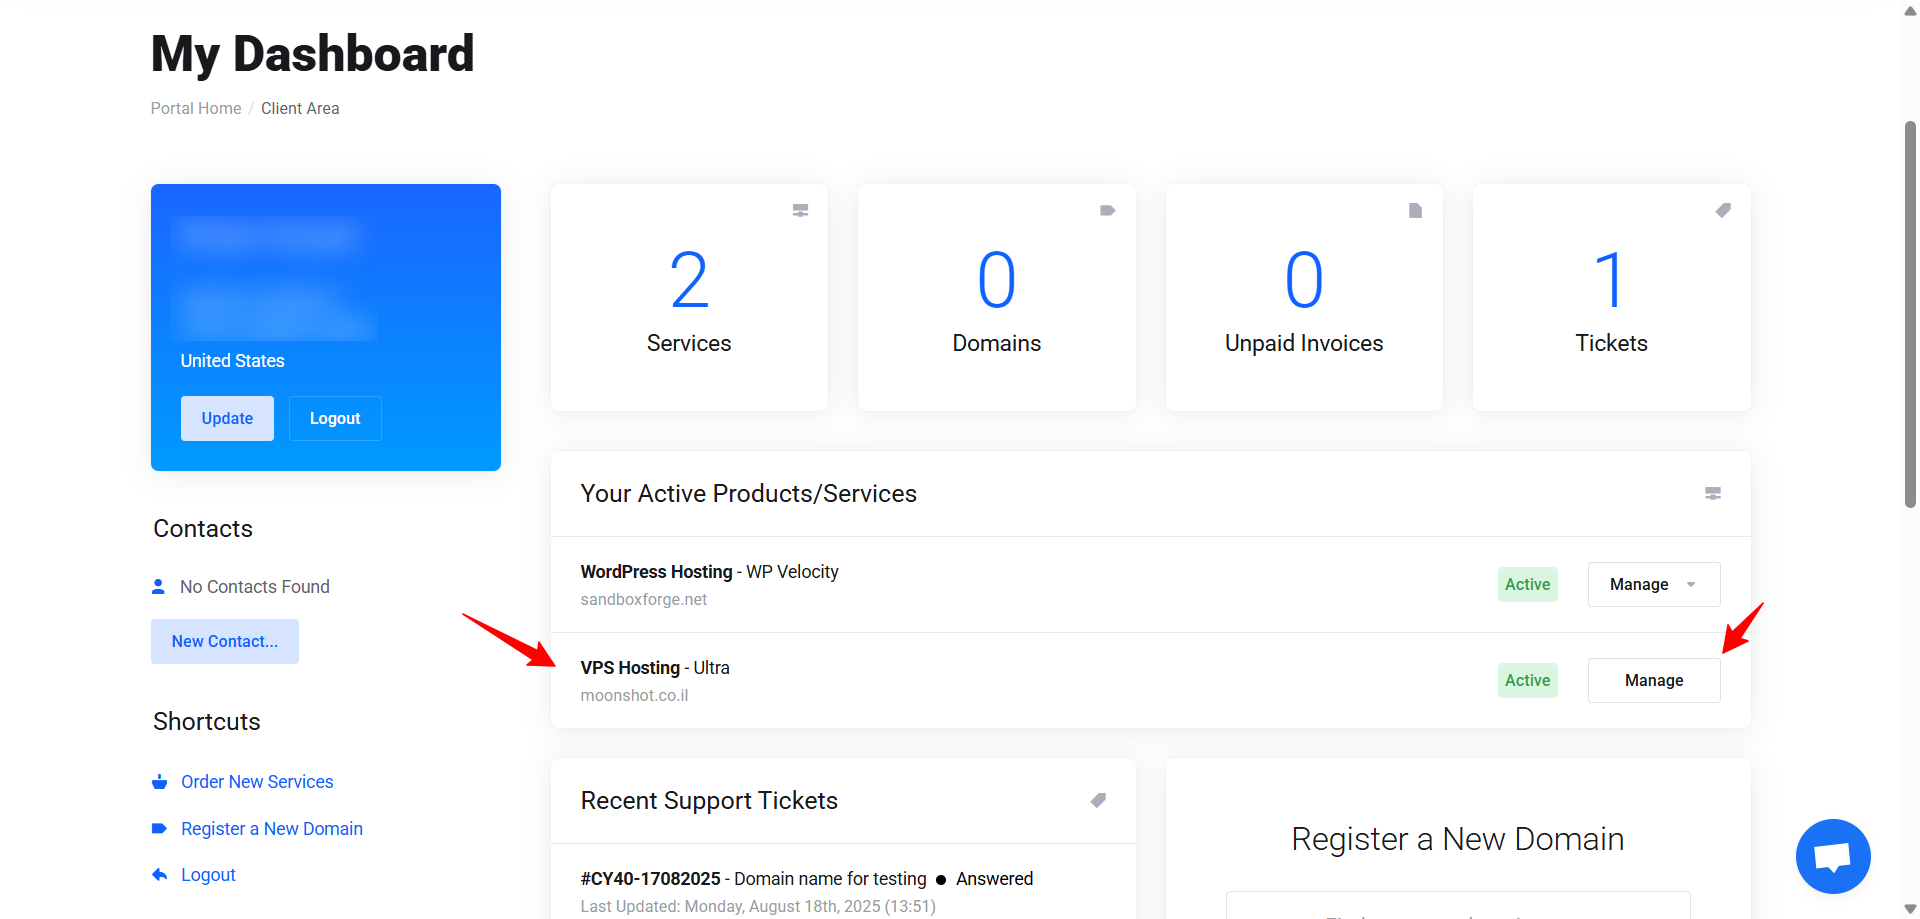
Task: Open the 1 Tickets summary card
Action: 1612,297
